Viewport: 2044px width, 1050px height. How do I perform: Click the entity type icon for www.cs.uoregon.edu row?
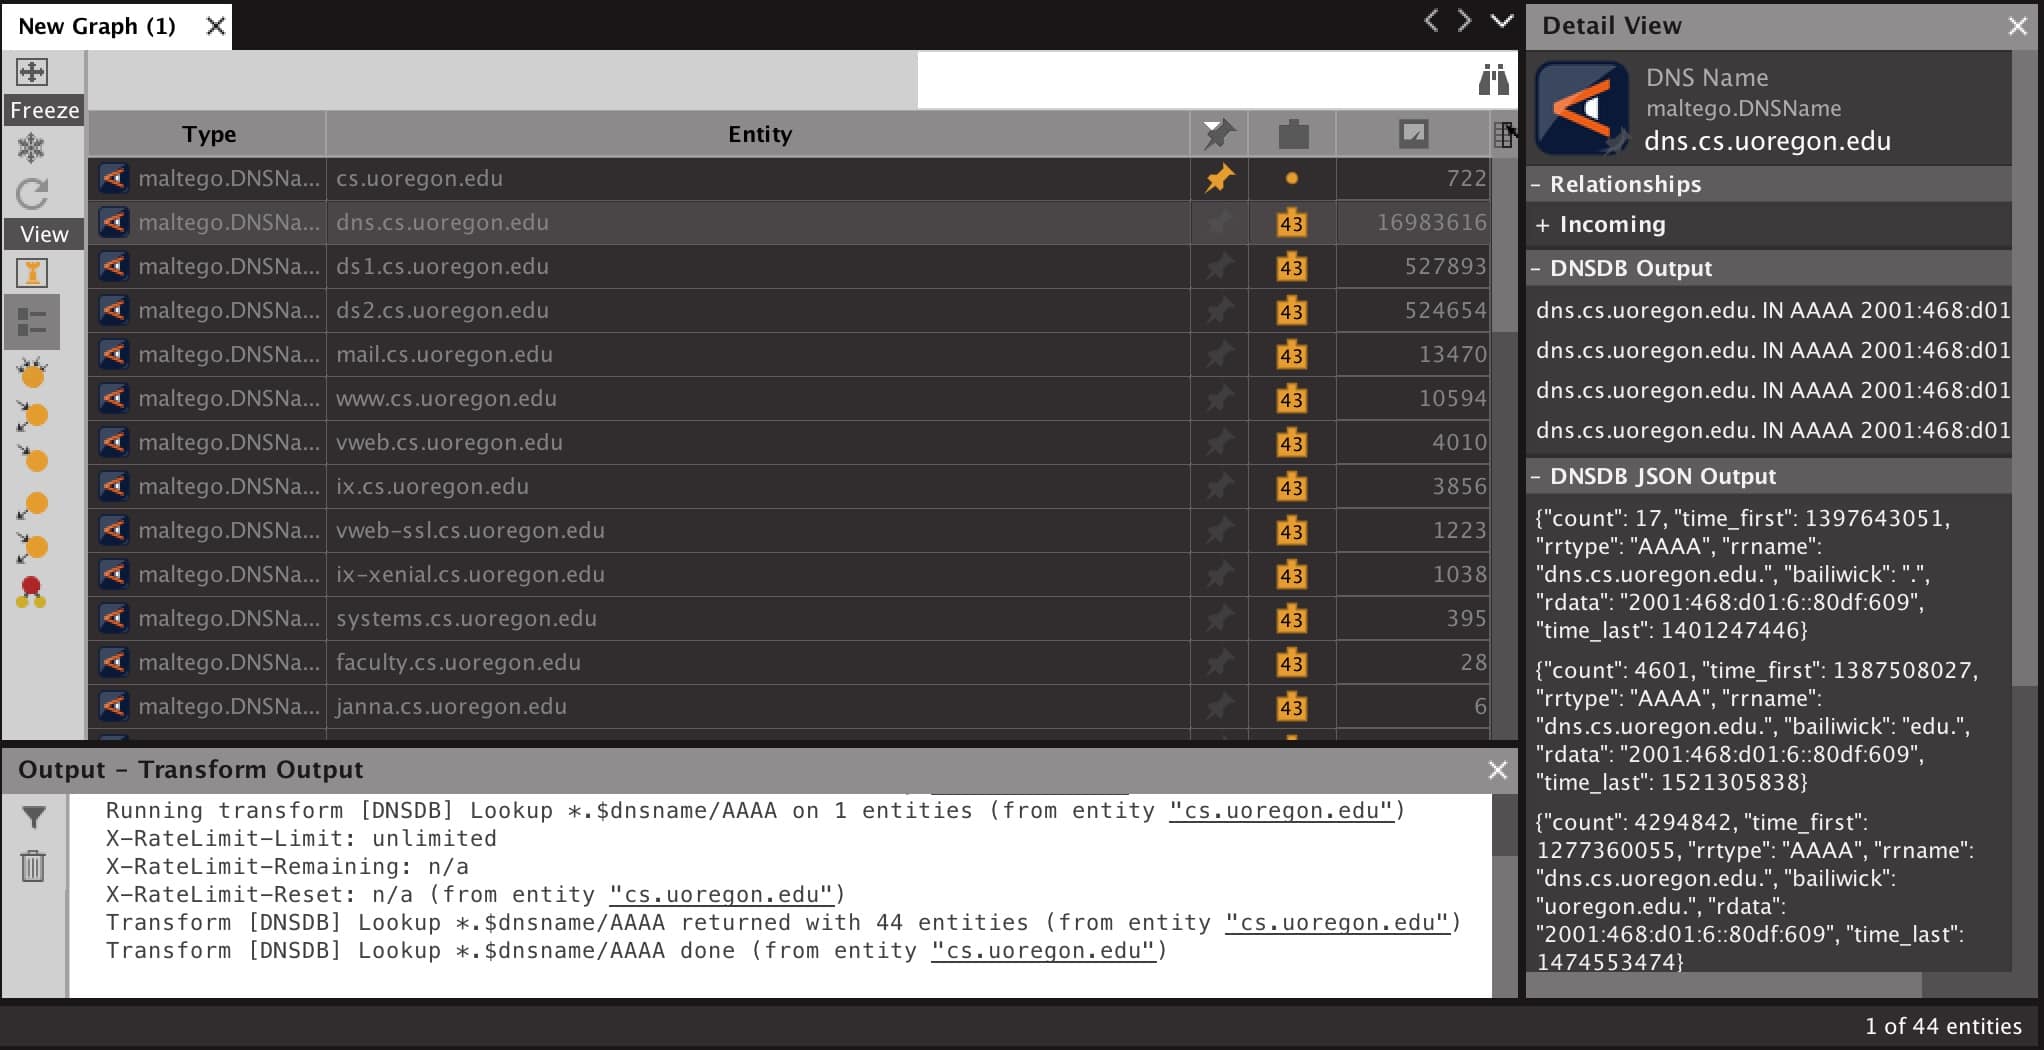tap(113, 398)
